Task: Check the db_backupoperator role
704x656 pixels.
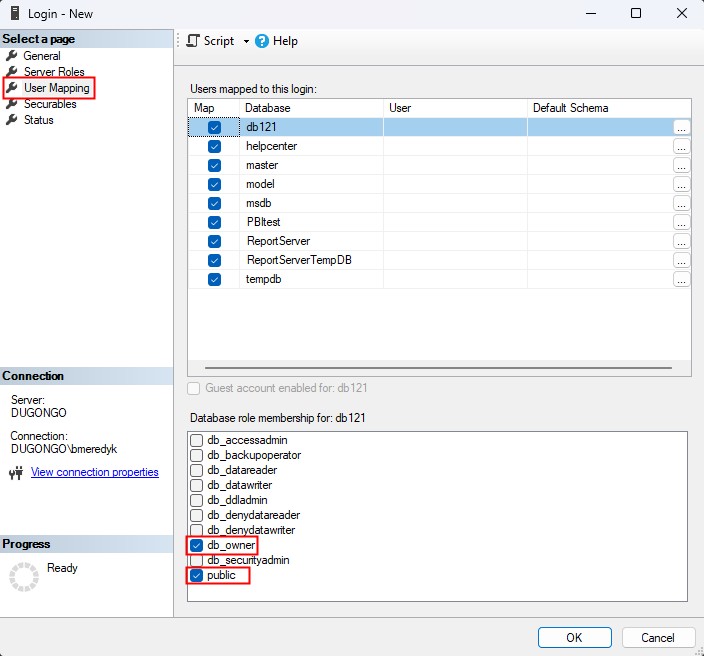Action: point(196,455)
